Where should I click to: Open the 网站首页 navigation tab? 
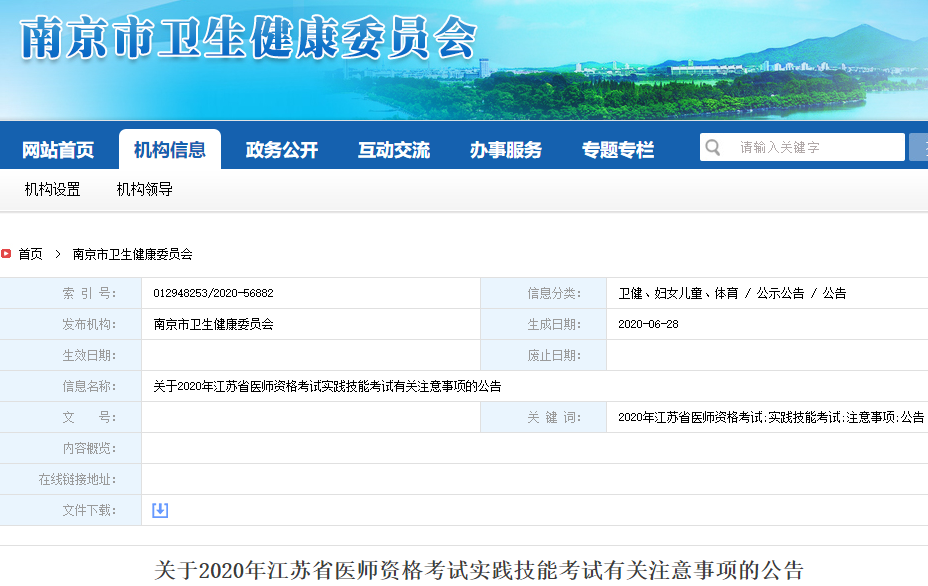[x=58, y=150]
